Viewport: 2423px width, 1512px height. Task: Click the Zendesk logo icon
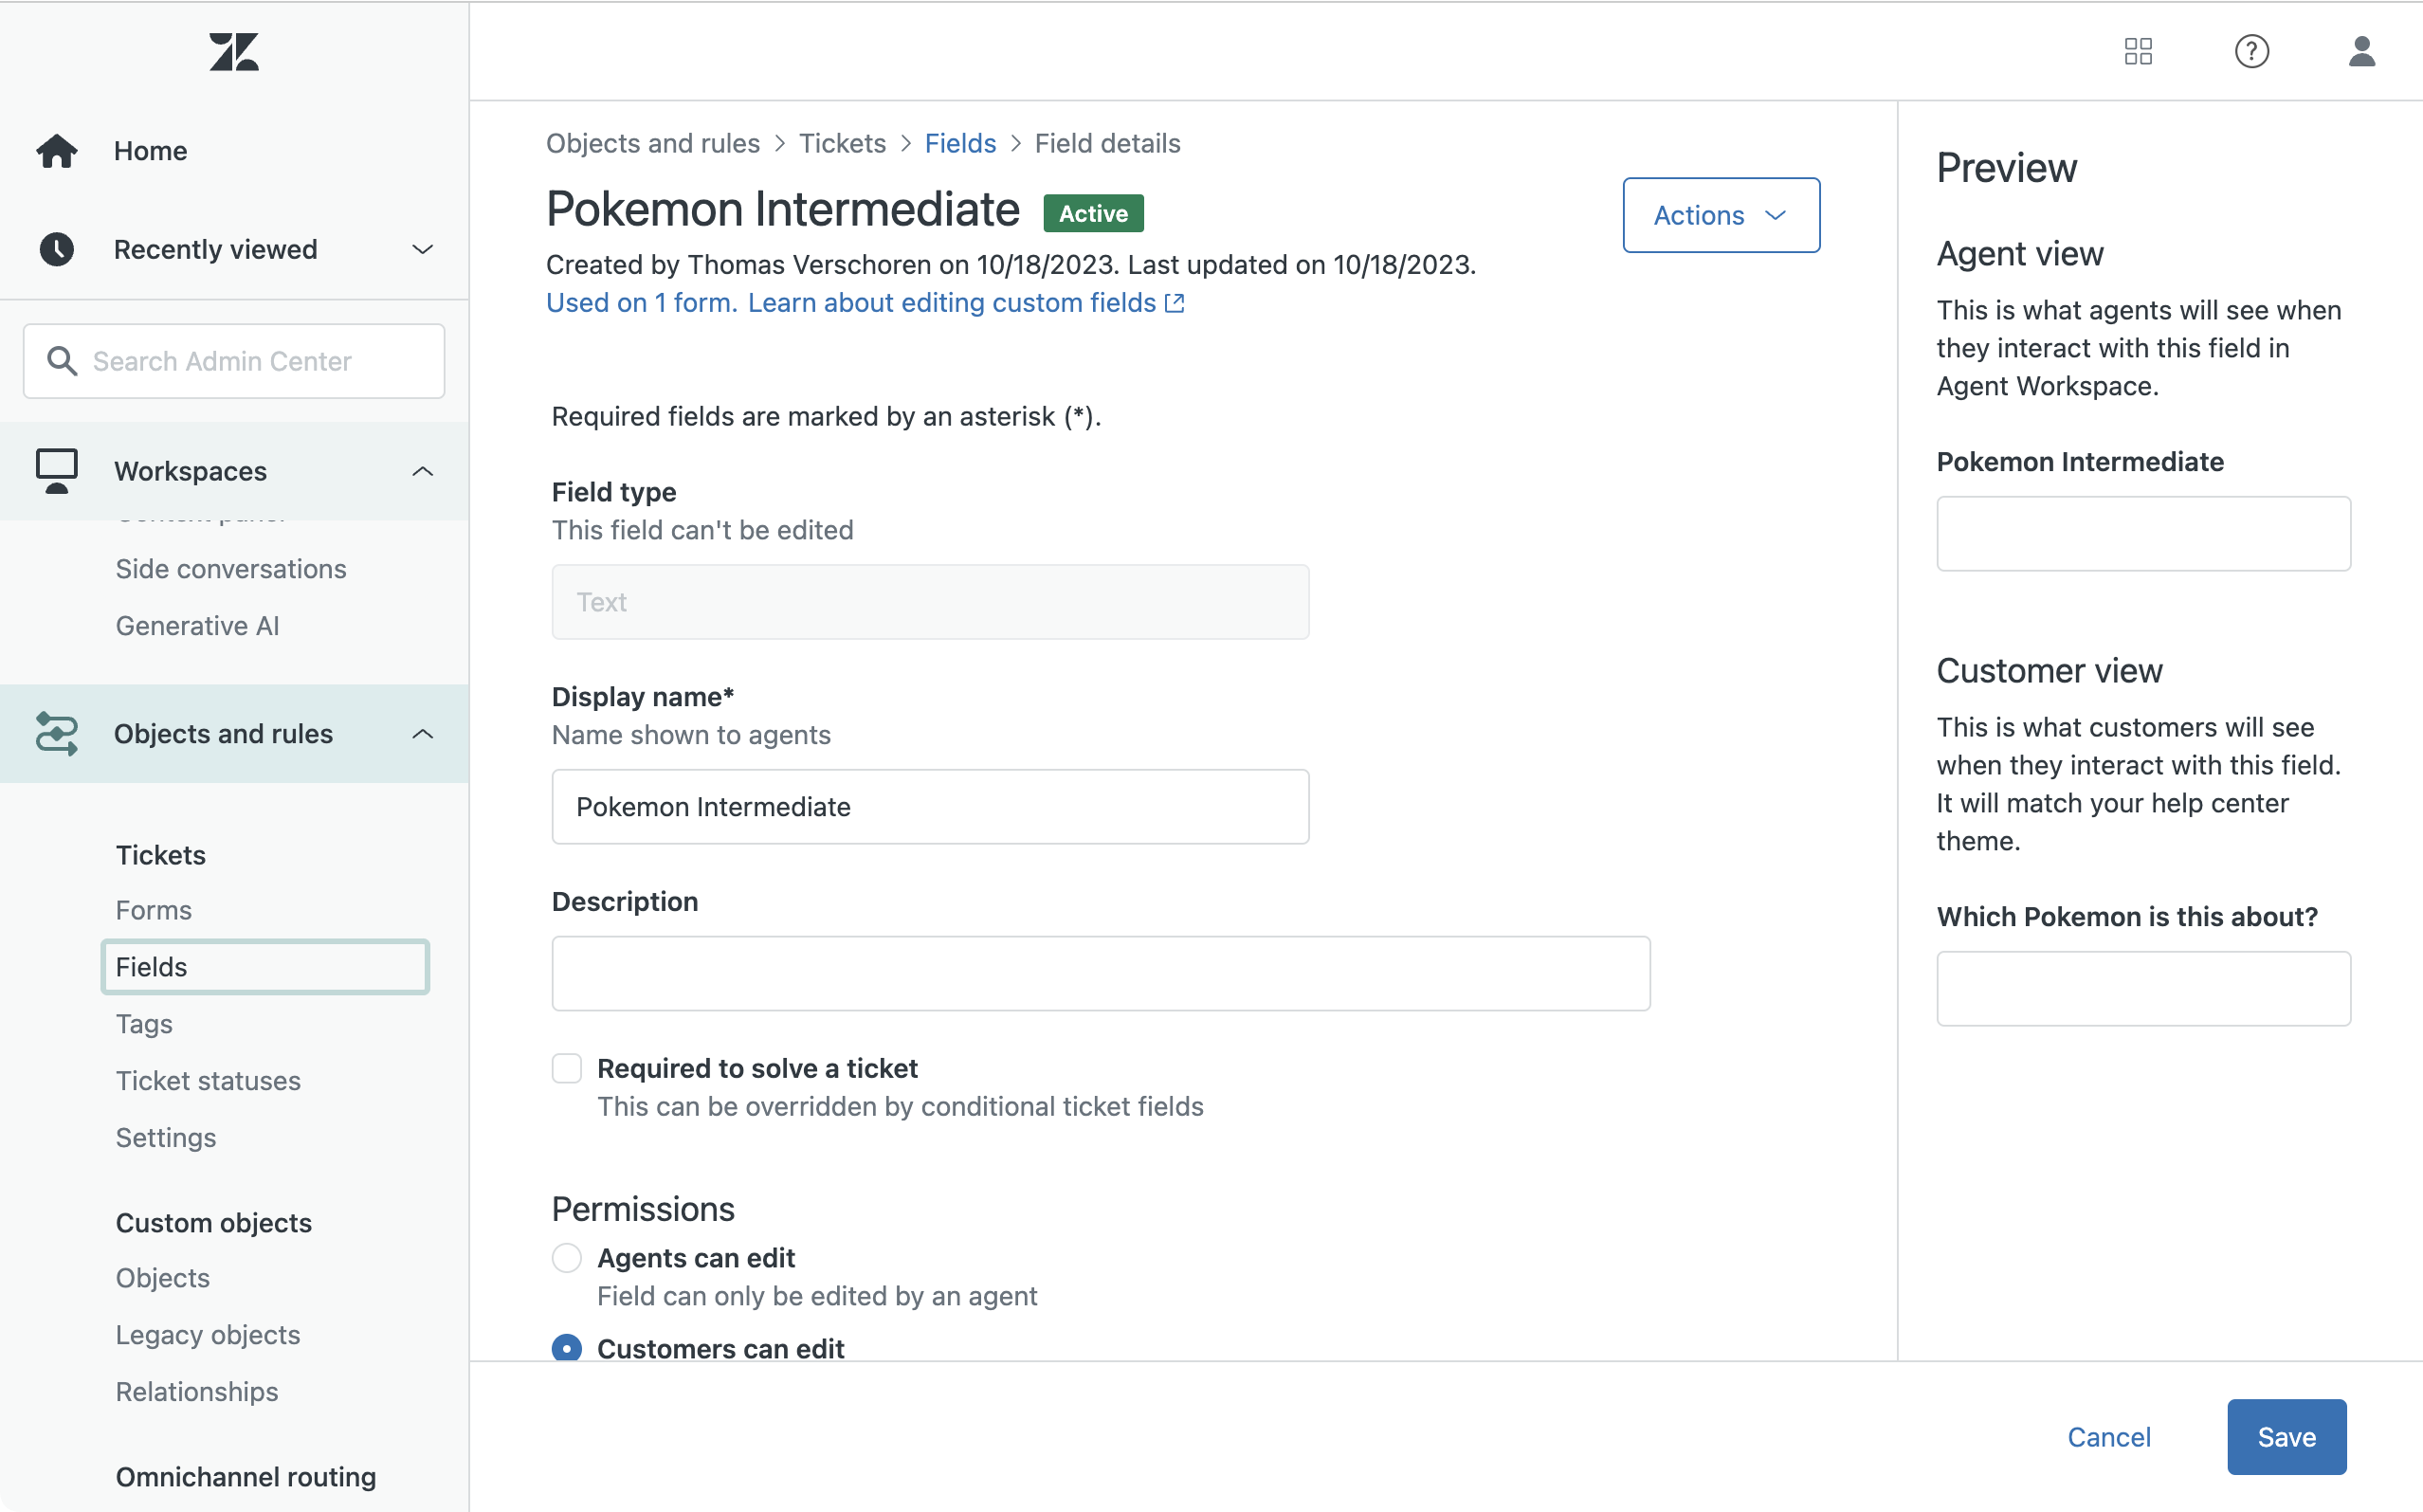(x=234, y=52)
